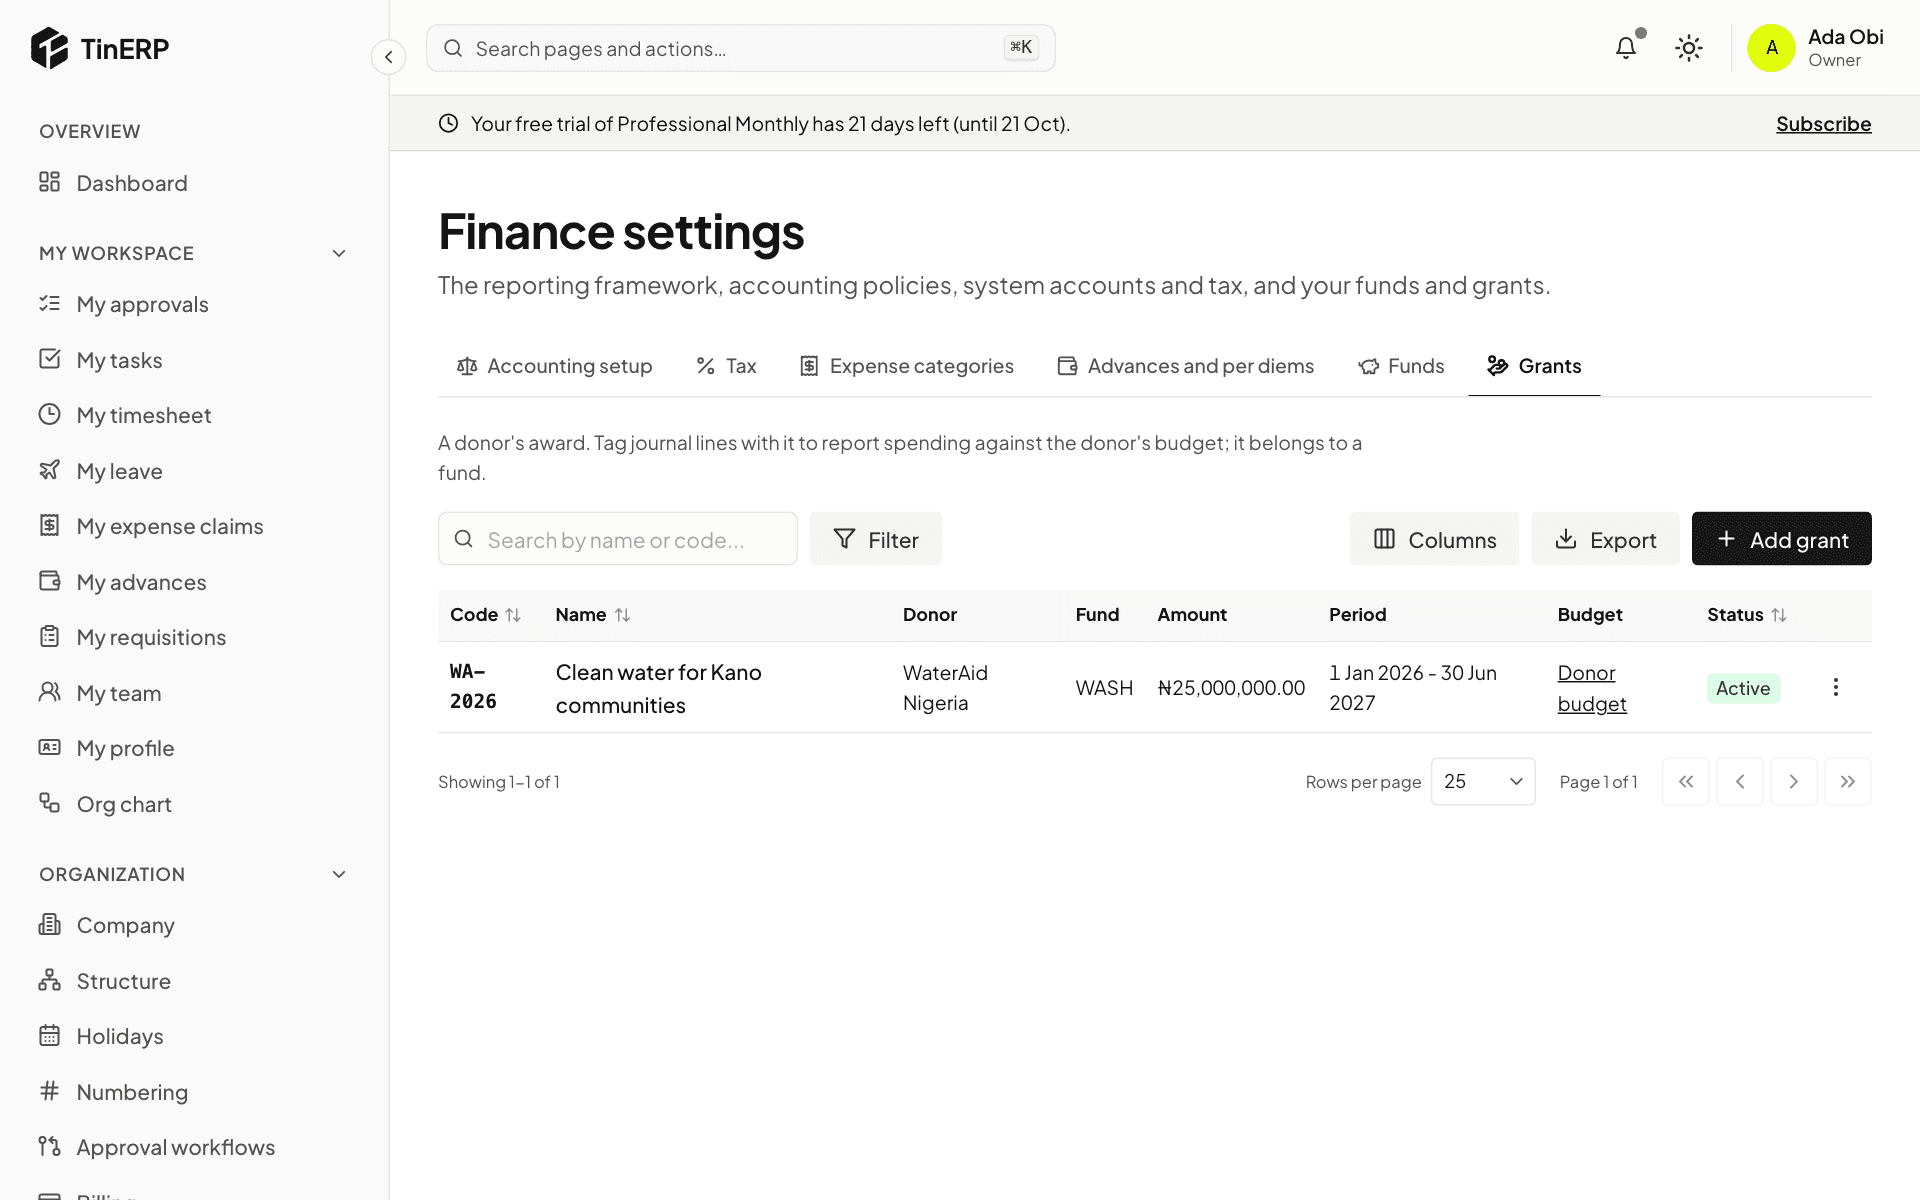
Task: Go to the next page arrow
Action: 1794,782
